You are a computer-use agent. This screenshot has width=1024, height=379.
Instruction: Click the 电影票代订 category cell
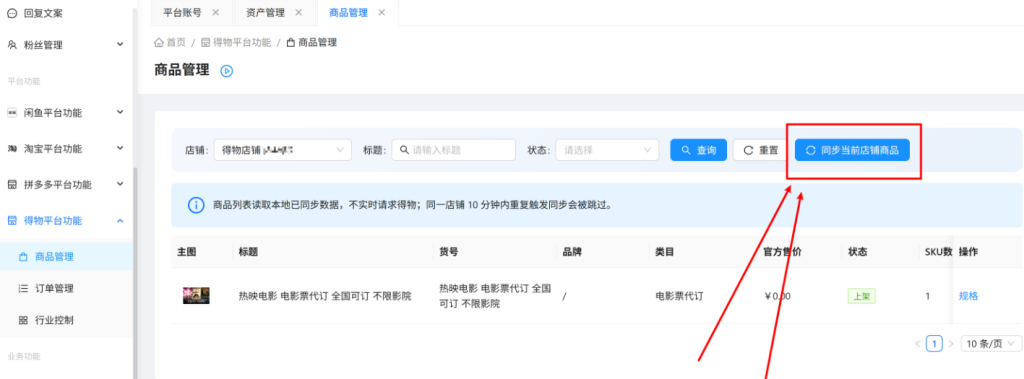pos(679,296)
